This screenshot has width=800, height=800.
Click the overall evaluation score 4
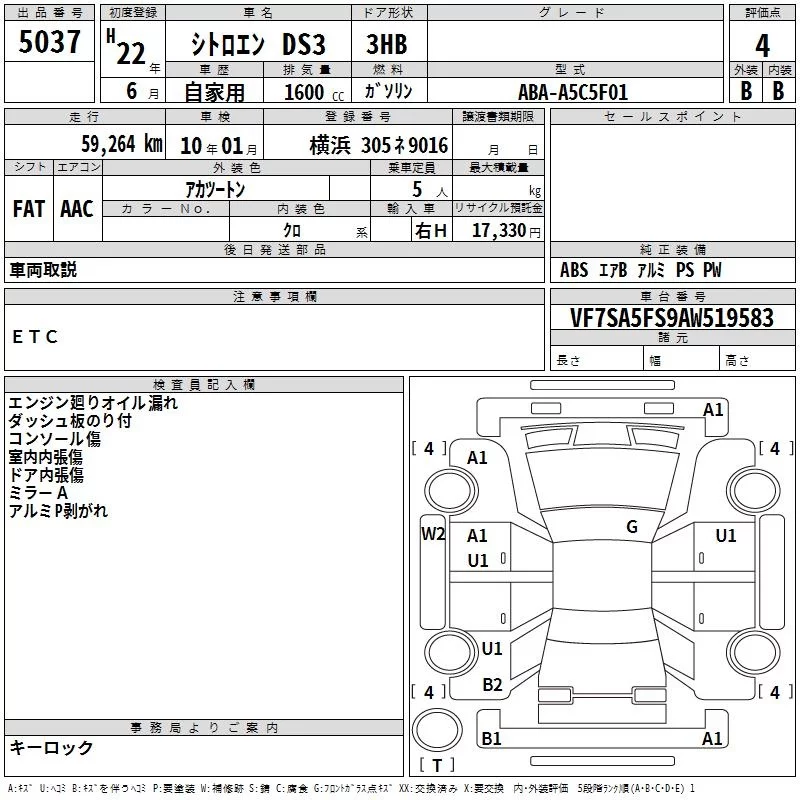pos(762,45)
